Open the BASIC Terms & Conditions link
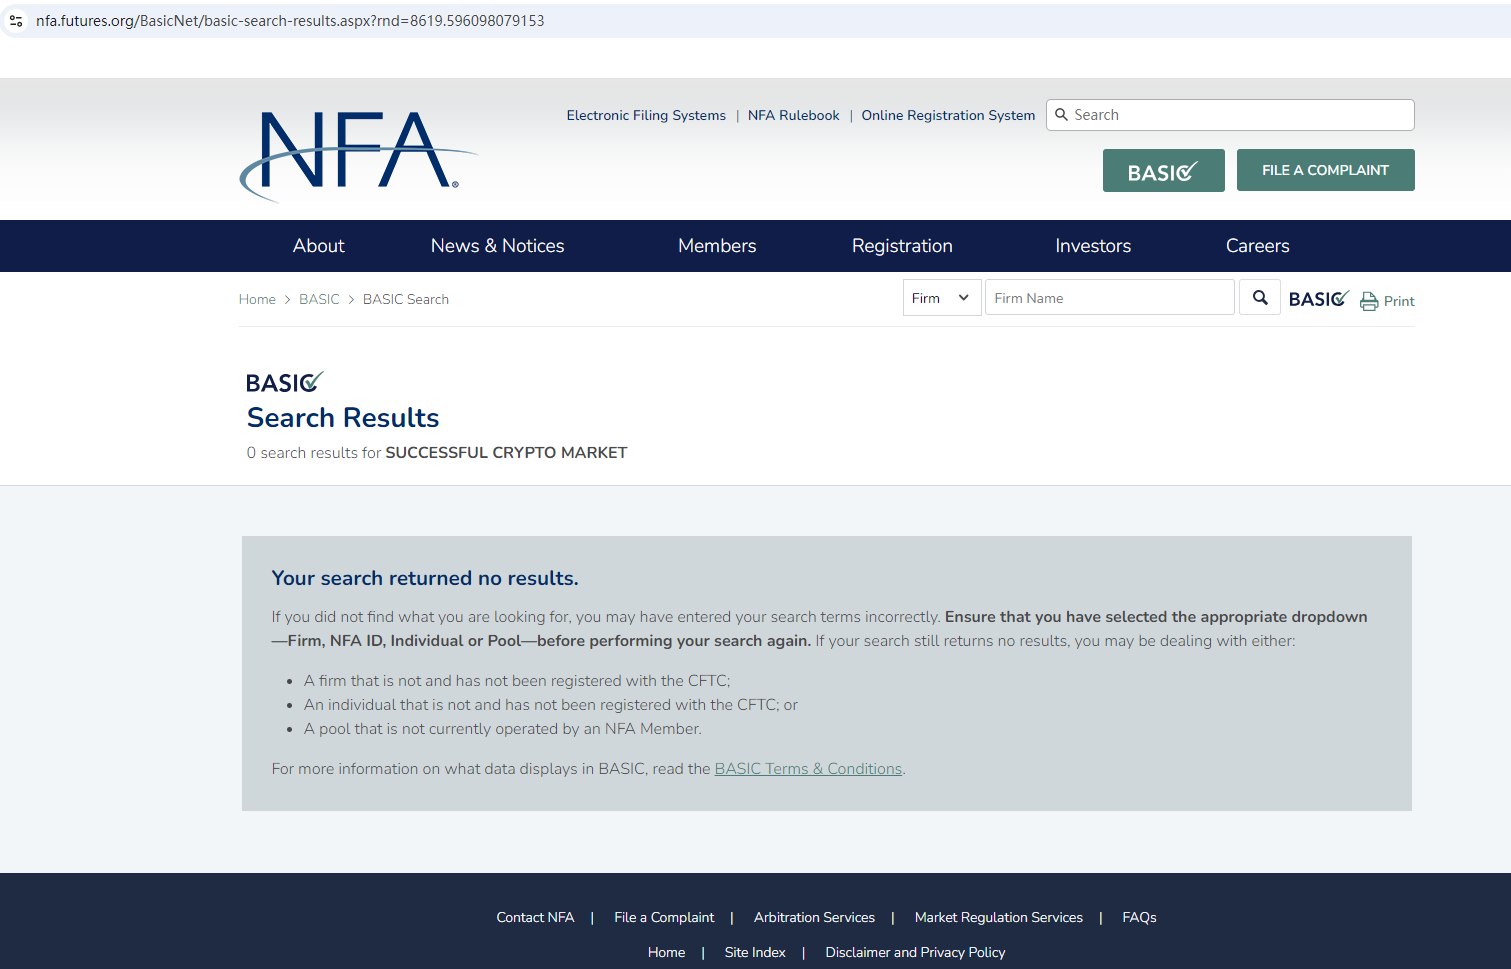1511x969 pixels. point(808,769)
